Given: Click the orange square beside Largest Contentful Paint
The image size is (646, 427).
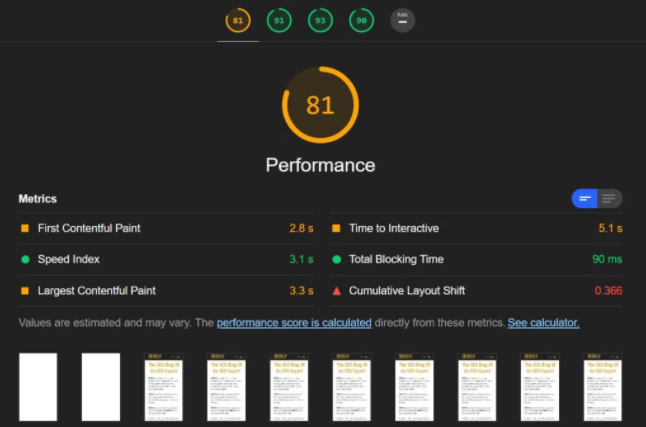Looking at the screenshot, I should click(x=25, y=291).
